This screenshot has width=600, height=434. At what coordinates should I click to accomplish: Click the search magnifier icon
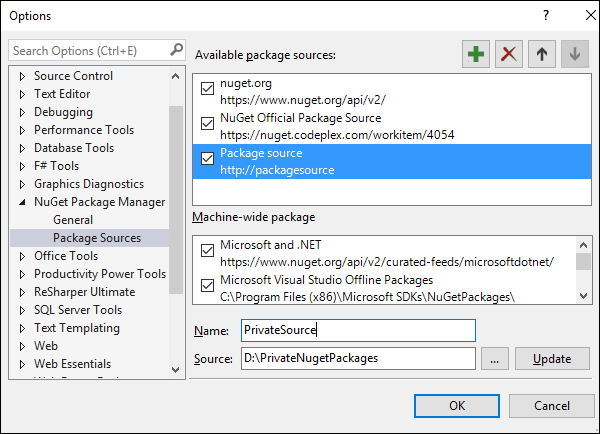click(x=176, y=49)
